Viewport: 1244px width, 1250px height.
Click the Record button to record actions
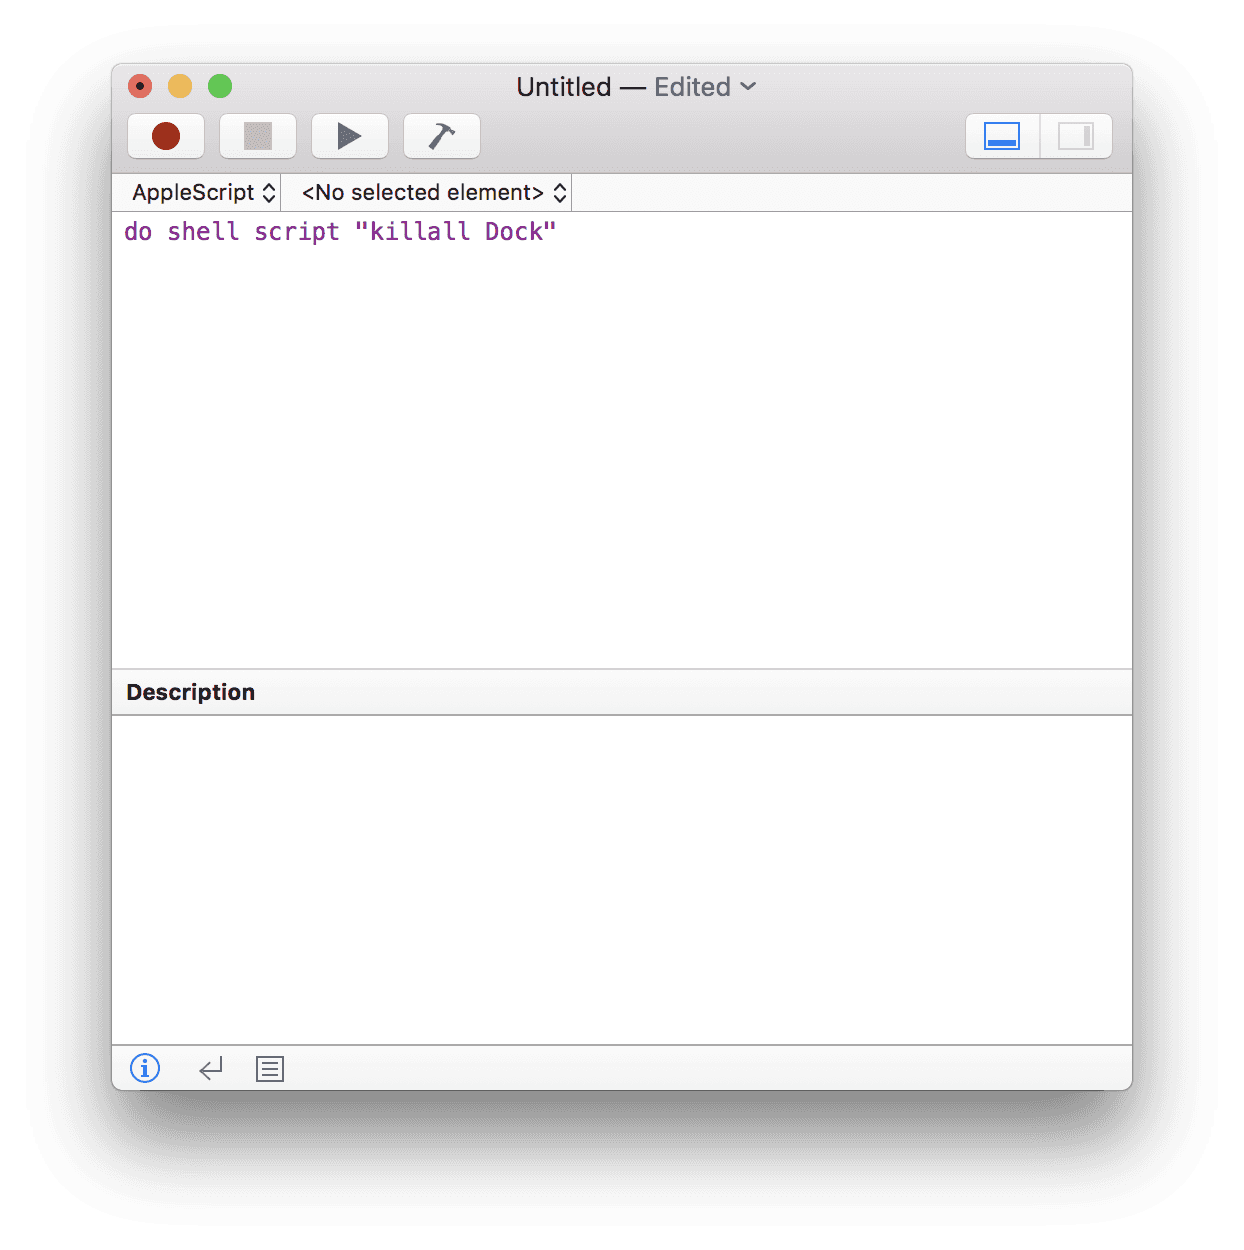[166, 136]
